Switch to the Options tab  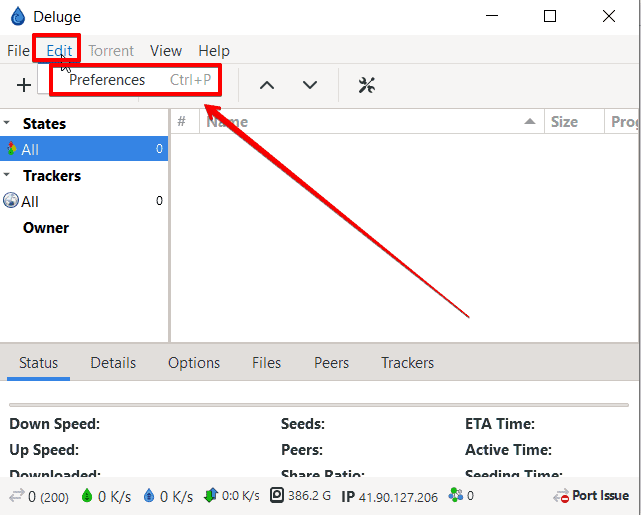pyautogui.click(x=194, y=363)
